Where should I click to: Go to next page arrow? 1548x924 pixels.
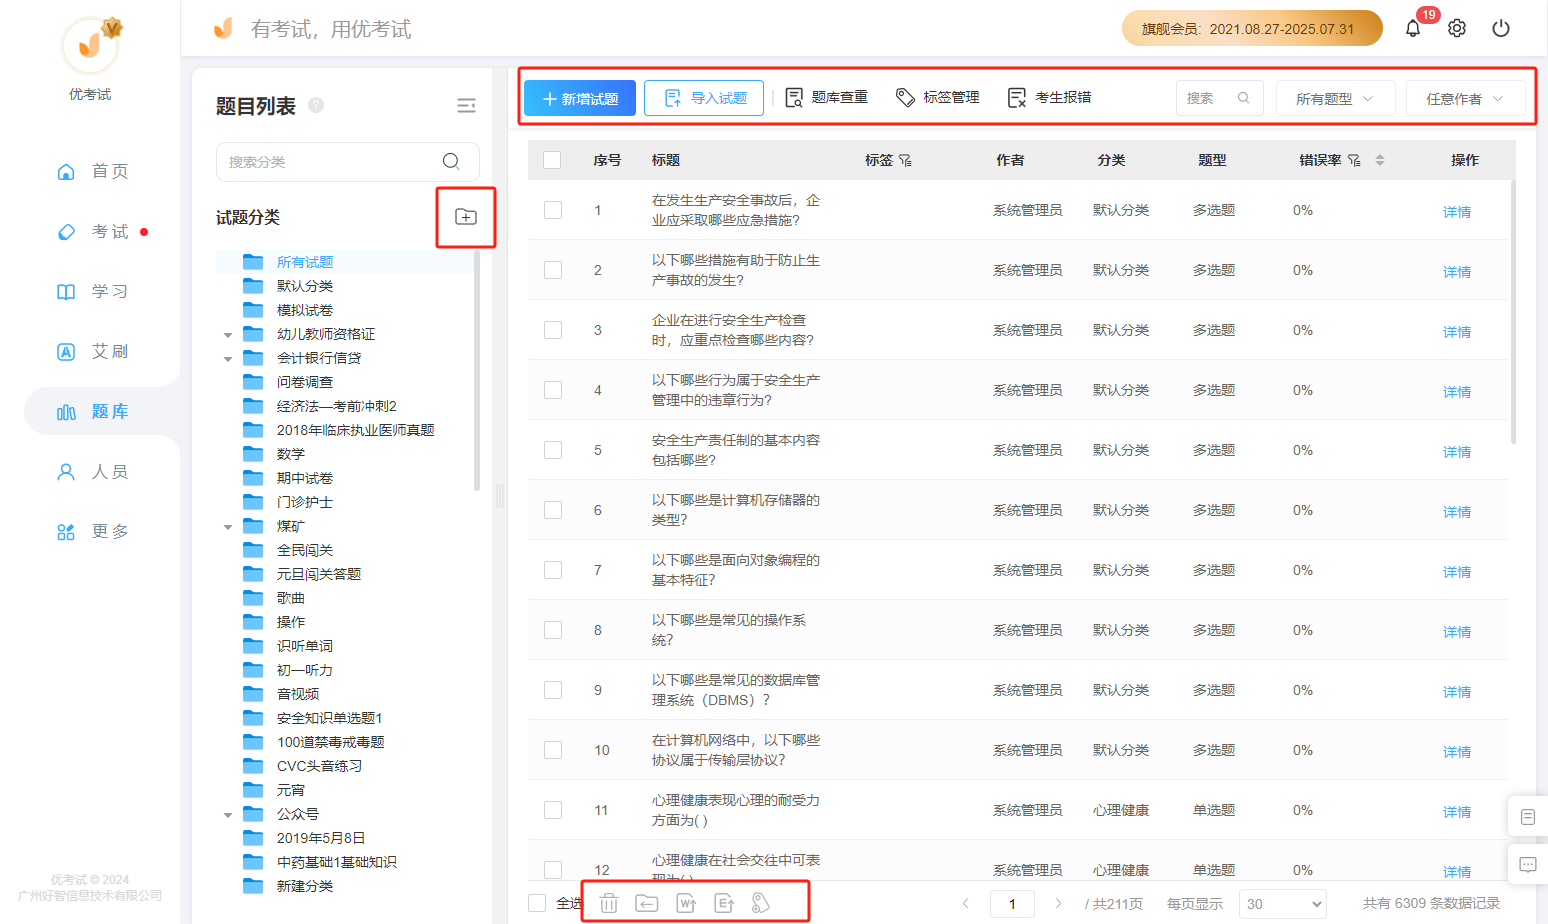tap(1058, 903)
